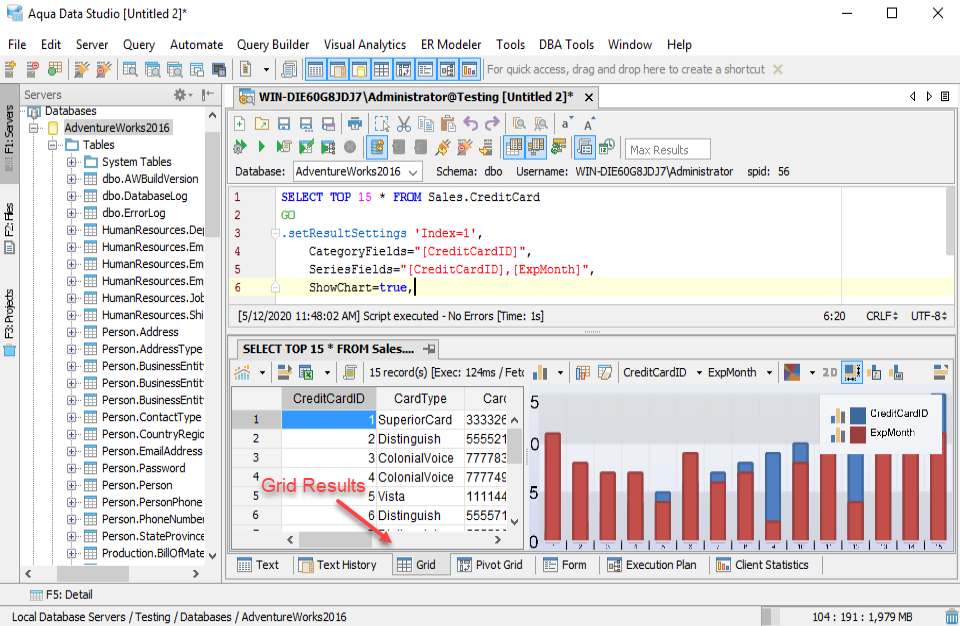Viewport: 960px width, 626px height.
Task: Click the Execute (green play) icon
Action: pos(261,147)
